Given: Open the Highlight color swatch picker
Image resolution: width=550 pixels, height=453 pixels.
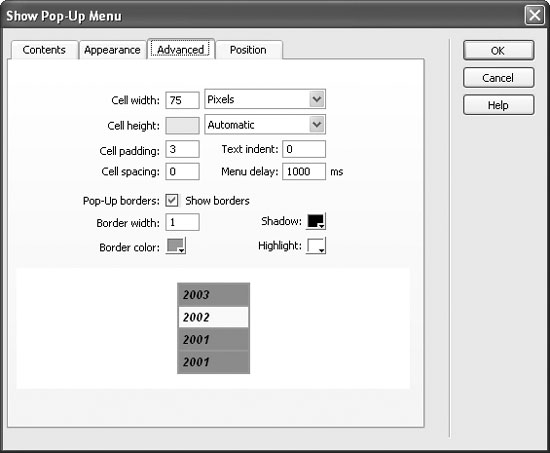Looking at the screenshot, I should point(316,246).
